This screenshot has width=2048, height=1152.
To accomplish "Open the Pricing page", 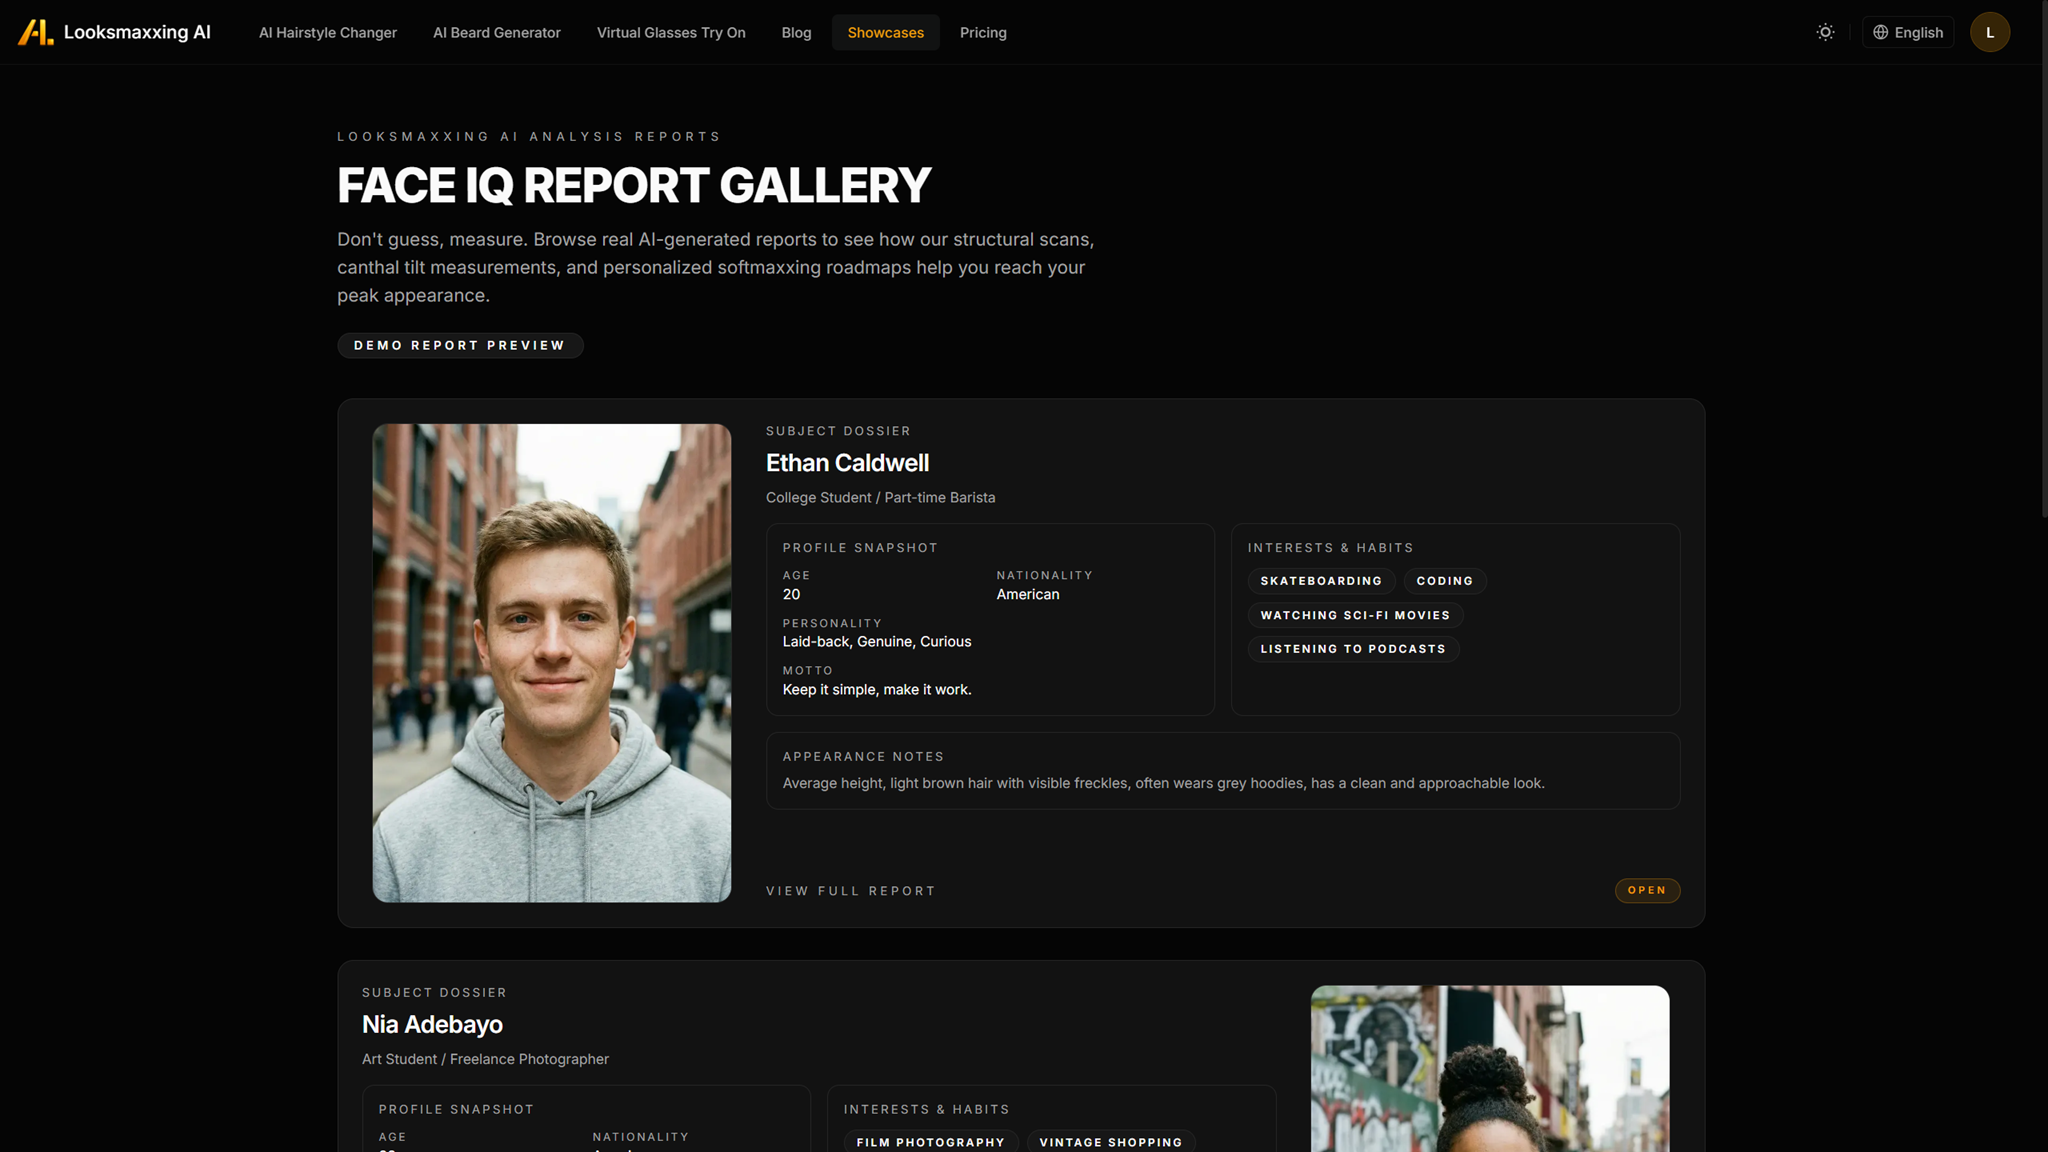I will click(x=983, y=32).
